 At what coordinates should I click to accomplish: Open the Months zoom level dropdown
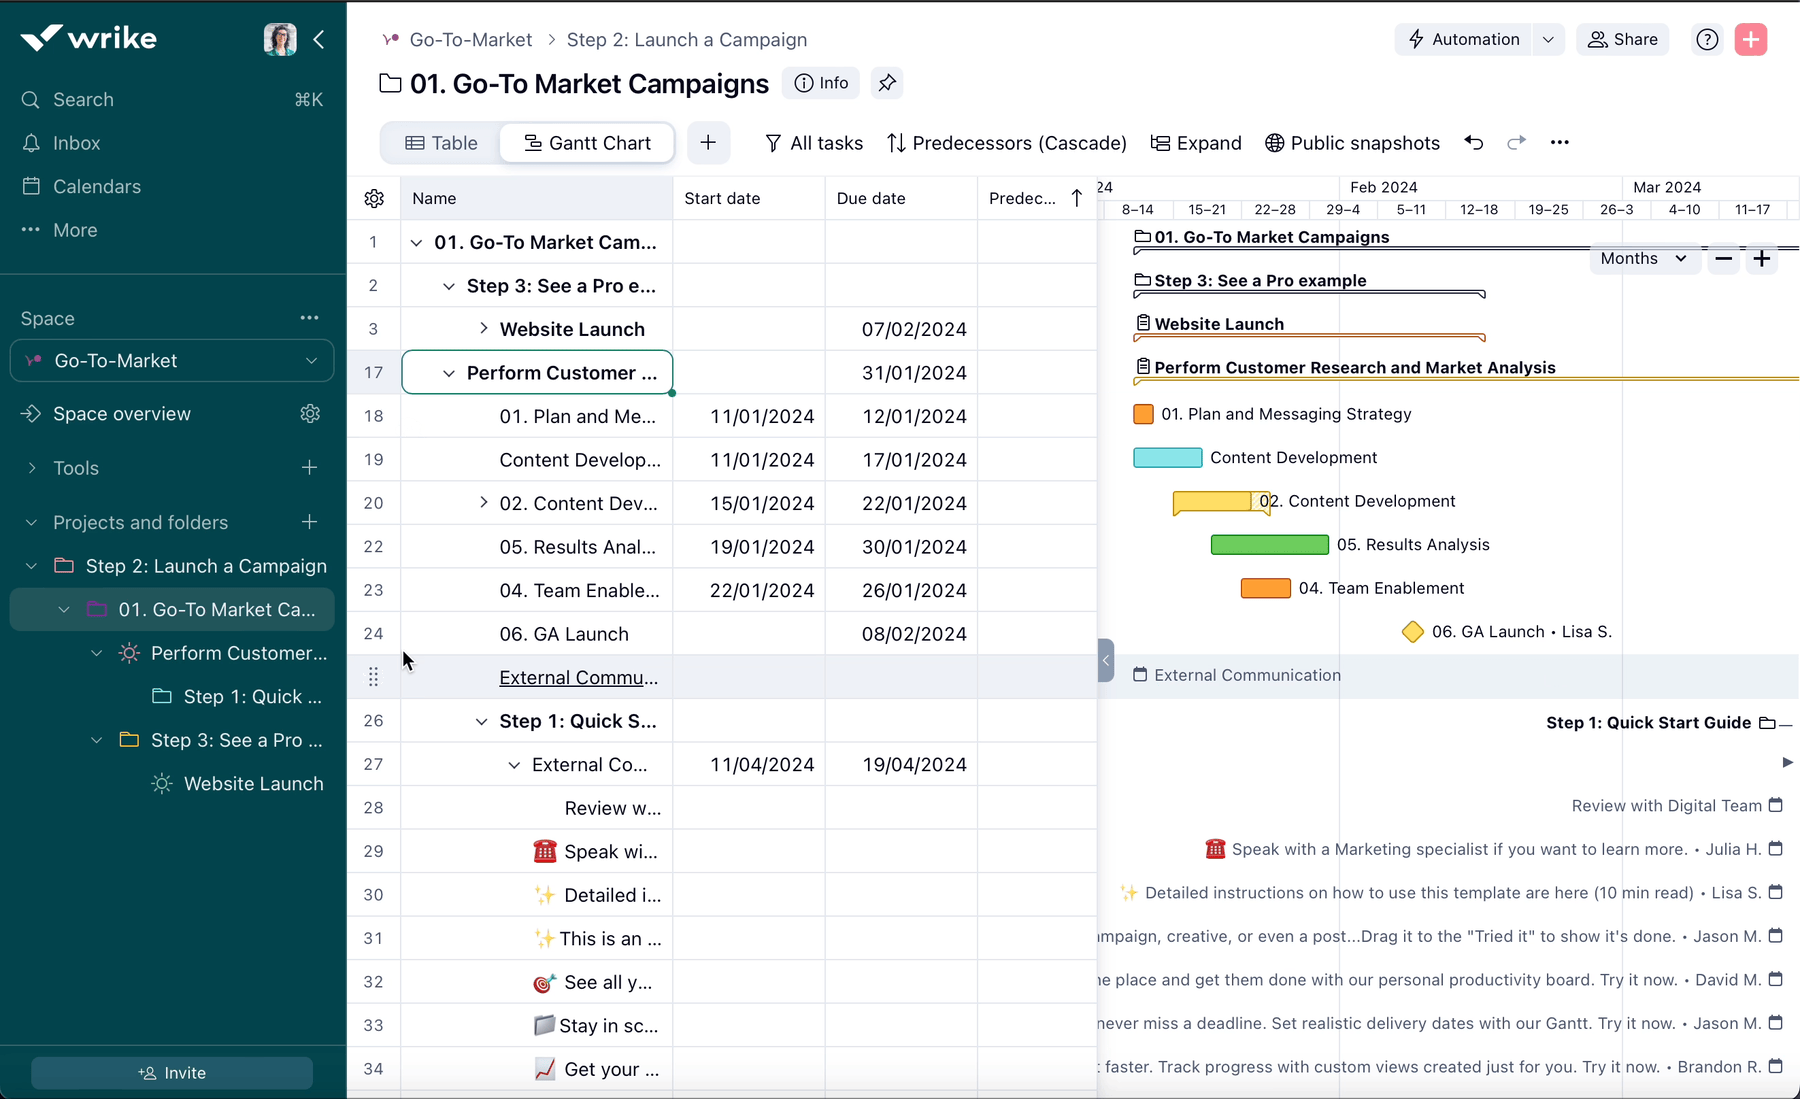click(x=1643, y=258)
